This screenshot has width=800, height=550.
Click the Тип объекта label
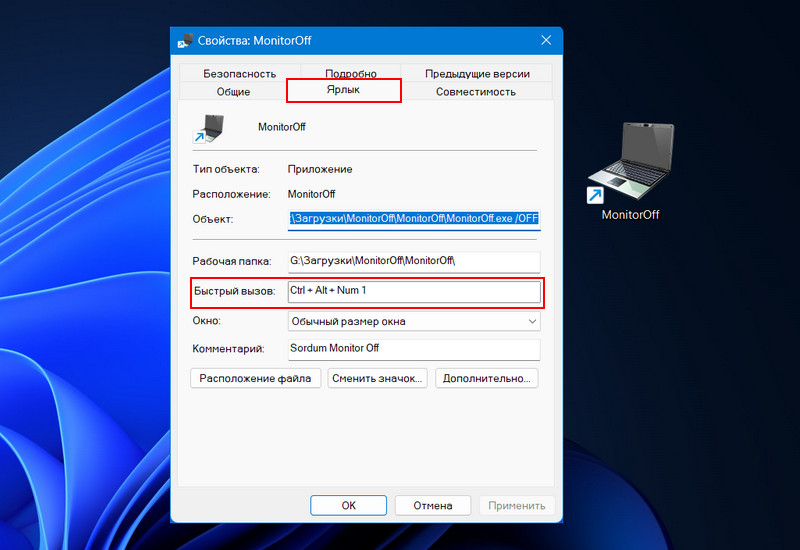tap(226, 169)
